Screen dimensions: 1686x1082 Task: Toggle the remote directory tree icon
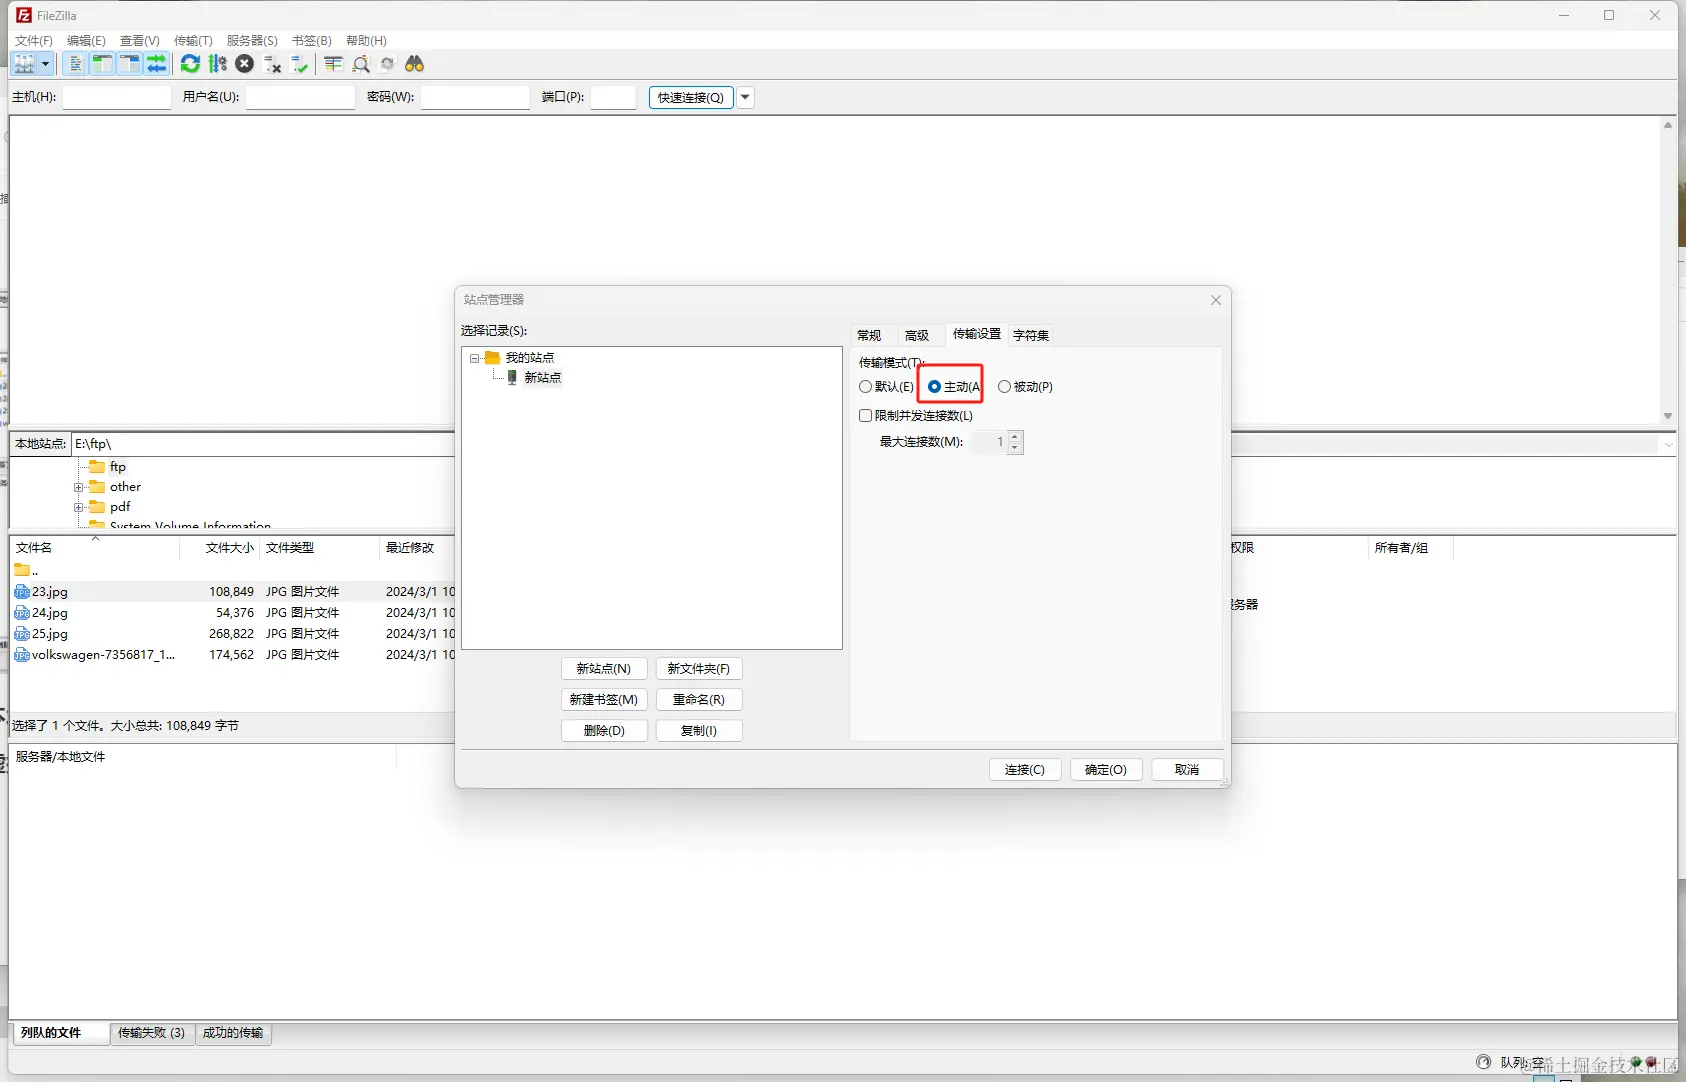[129, 64]
